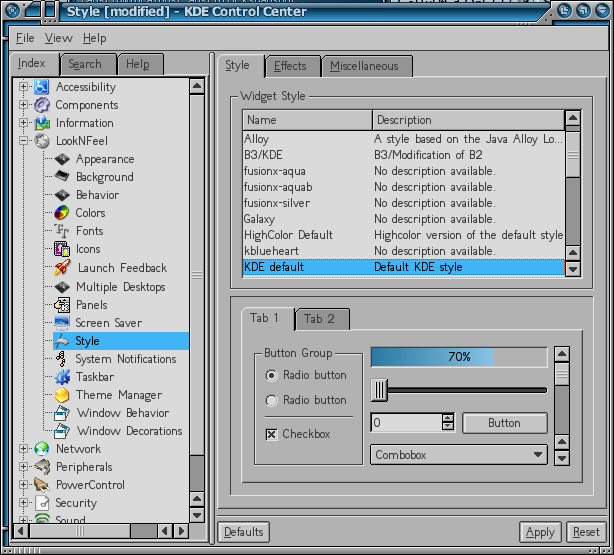Click the Reset button
The width and height of the screenshot is (614, 555).
coord(586,532)
